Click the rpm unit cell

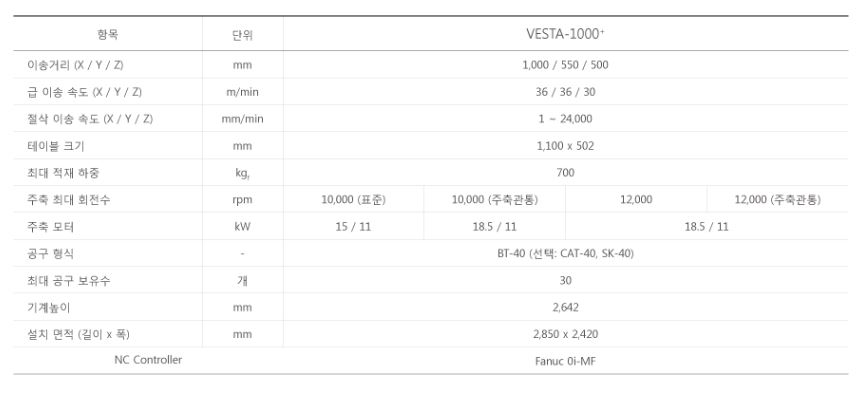coord(243,200)
